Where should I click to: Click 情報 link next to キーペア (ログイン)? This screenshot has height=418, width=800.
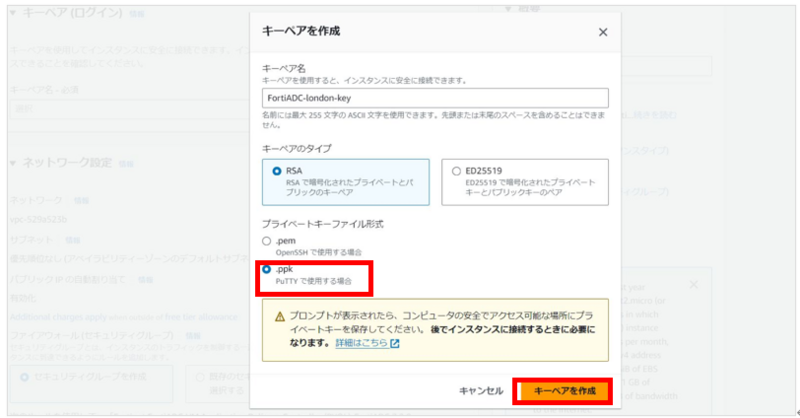click(137, 14)
